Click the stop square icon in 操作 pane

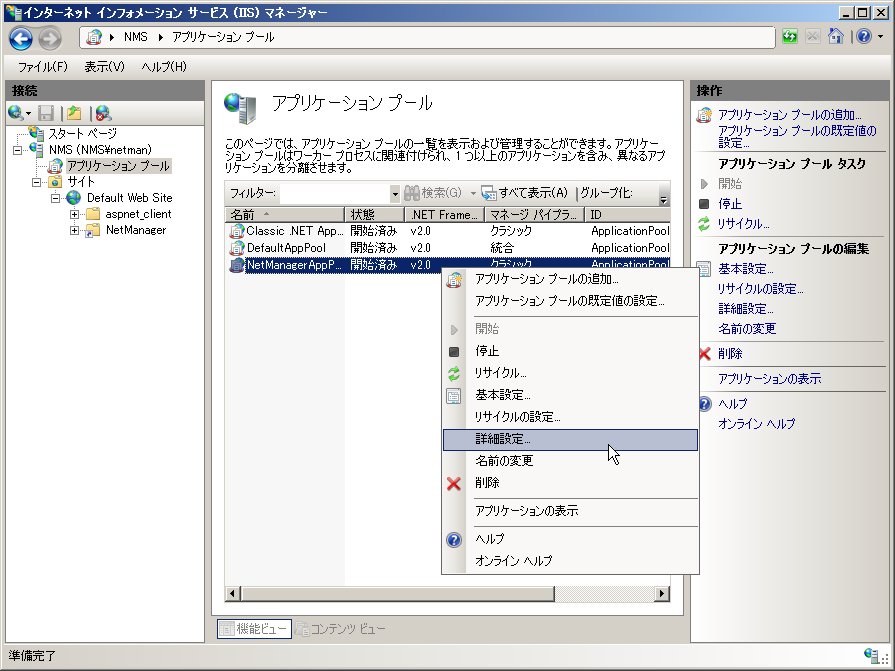(x=704, y=204)
